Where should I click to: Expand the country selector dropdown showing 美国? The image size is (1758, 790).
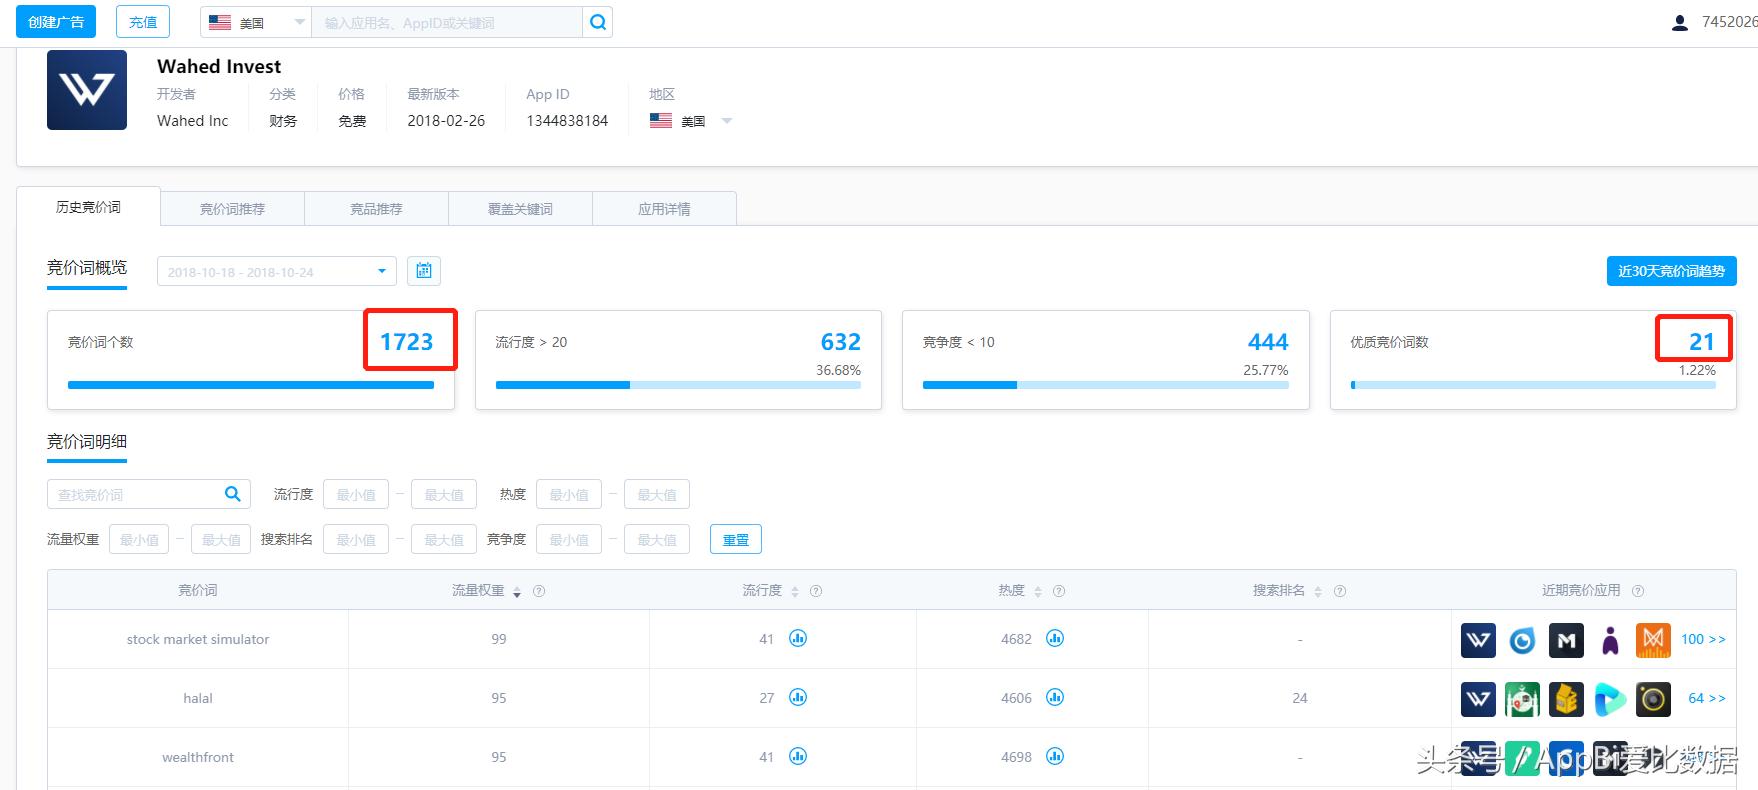coord(256,22)
